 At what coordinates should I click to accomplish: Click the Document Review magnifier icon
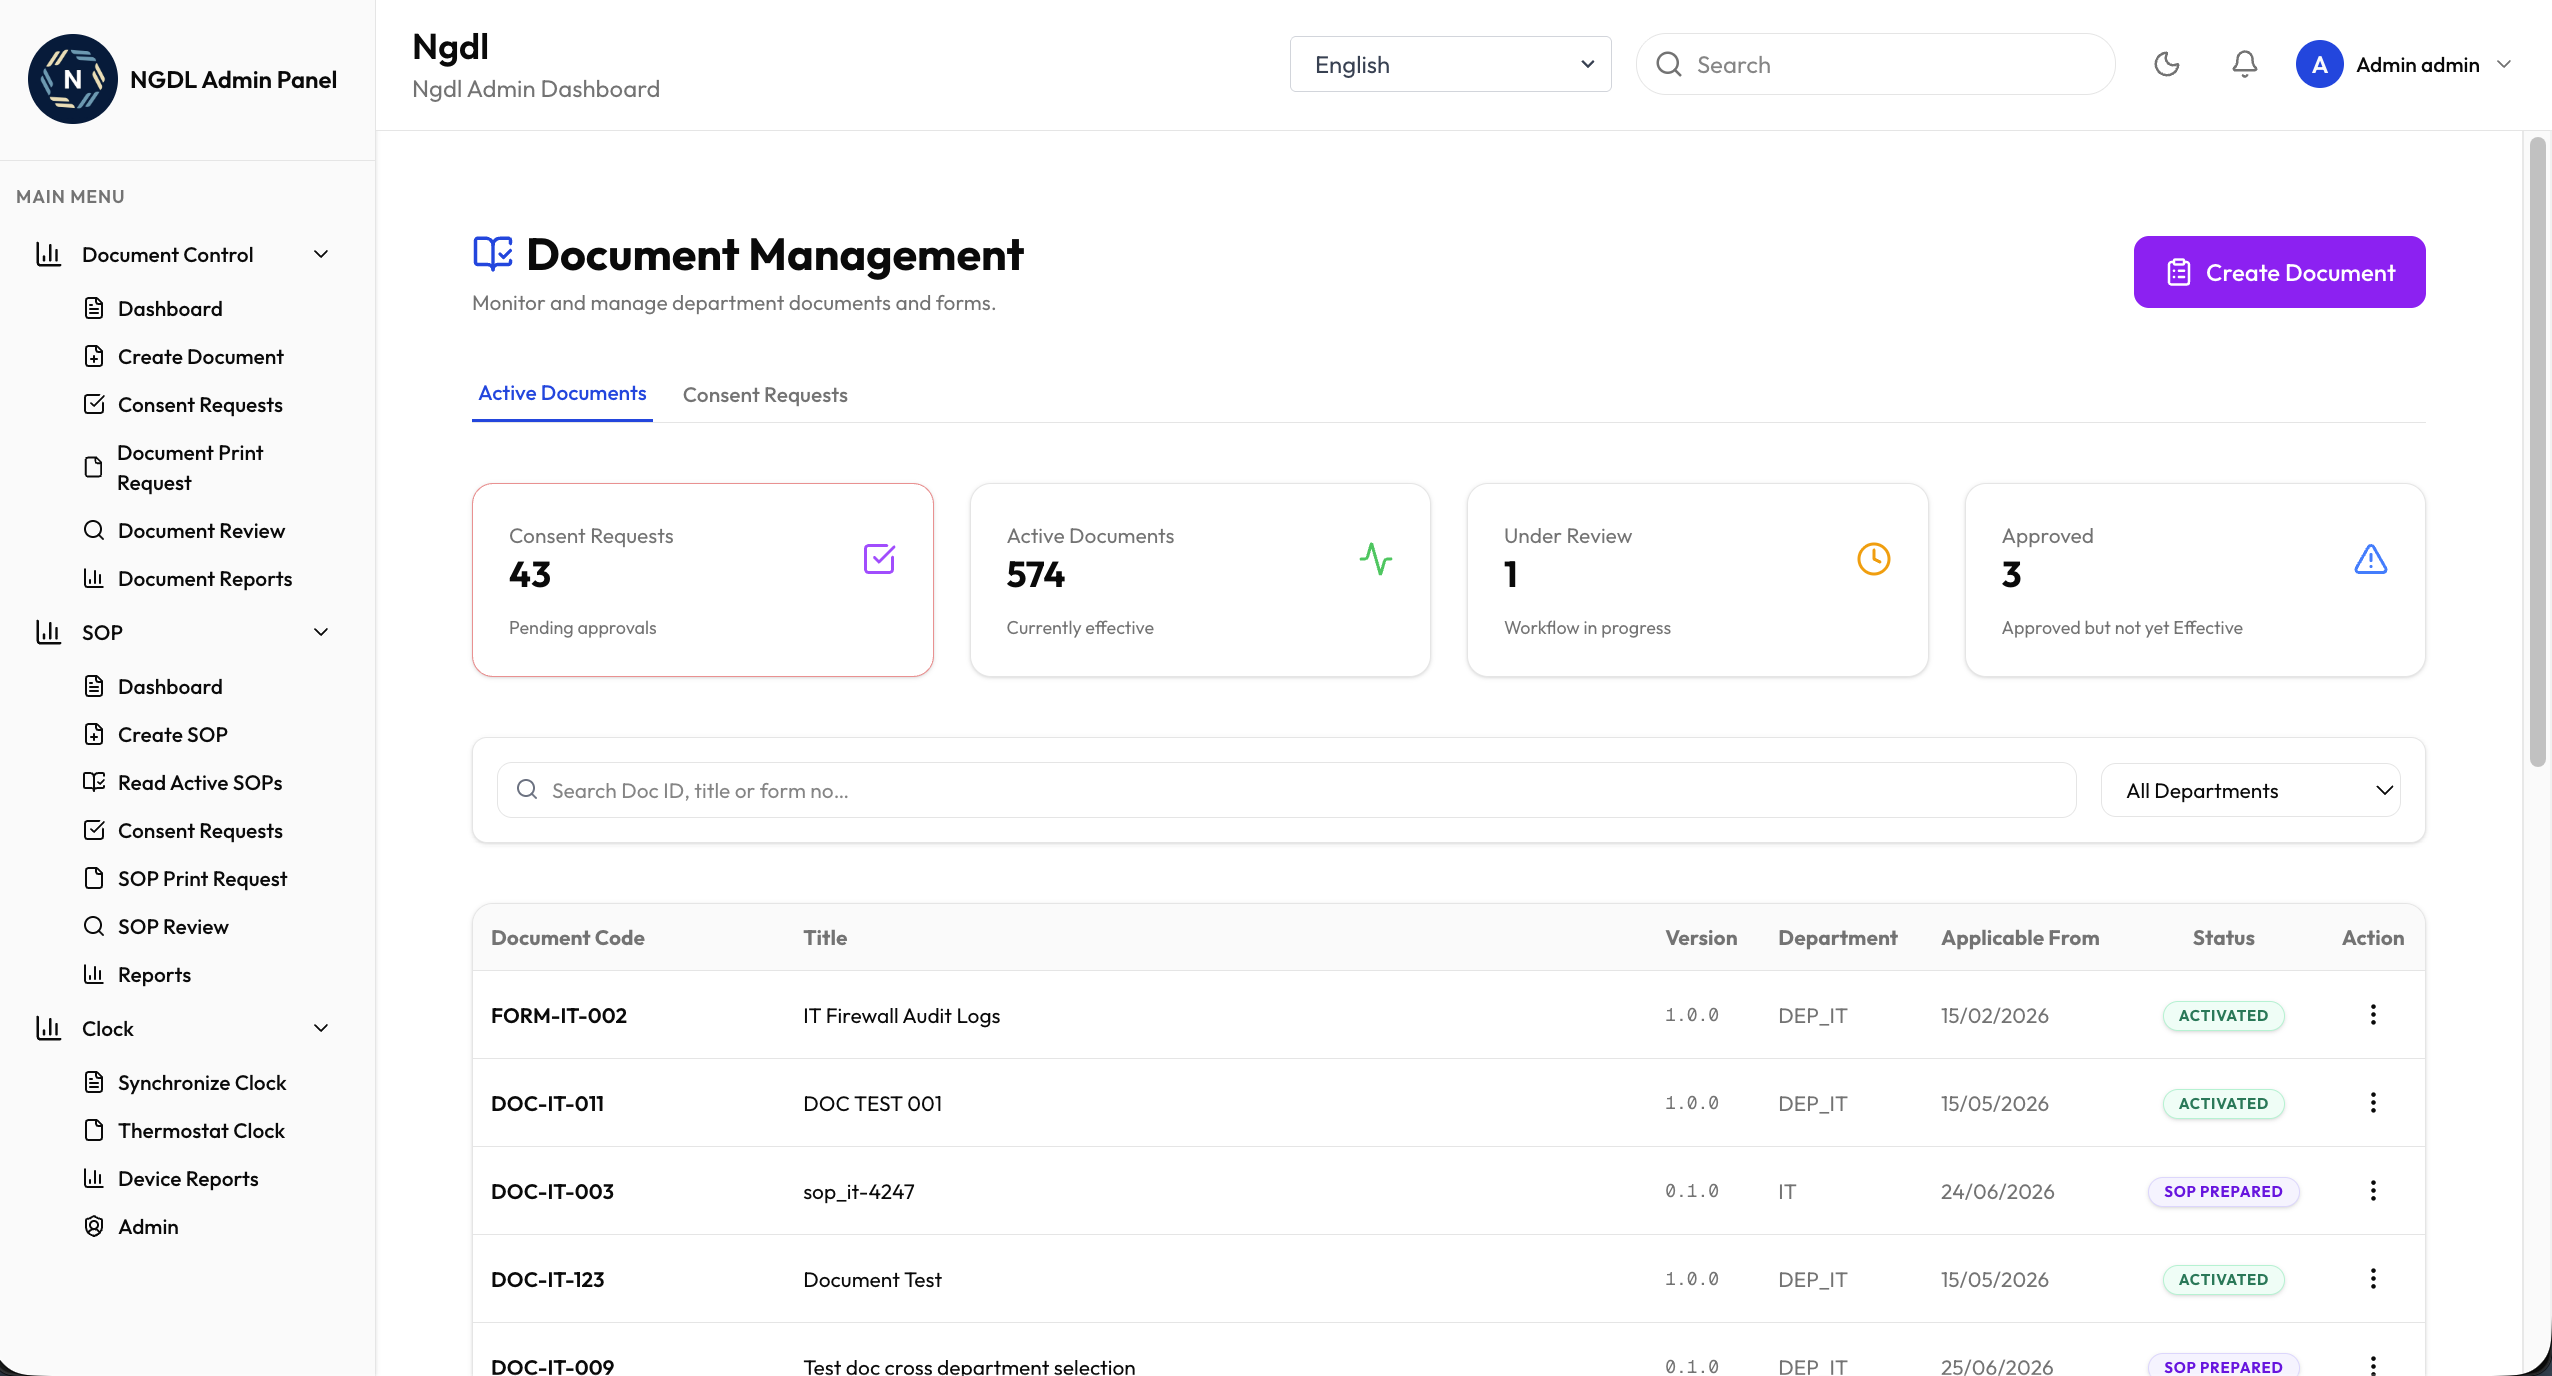tap(94, 530)
